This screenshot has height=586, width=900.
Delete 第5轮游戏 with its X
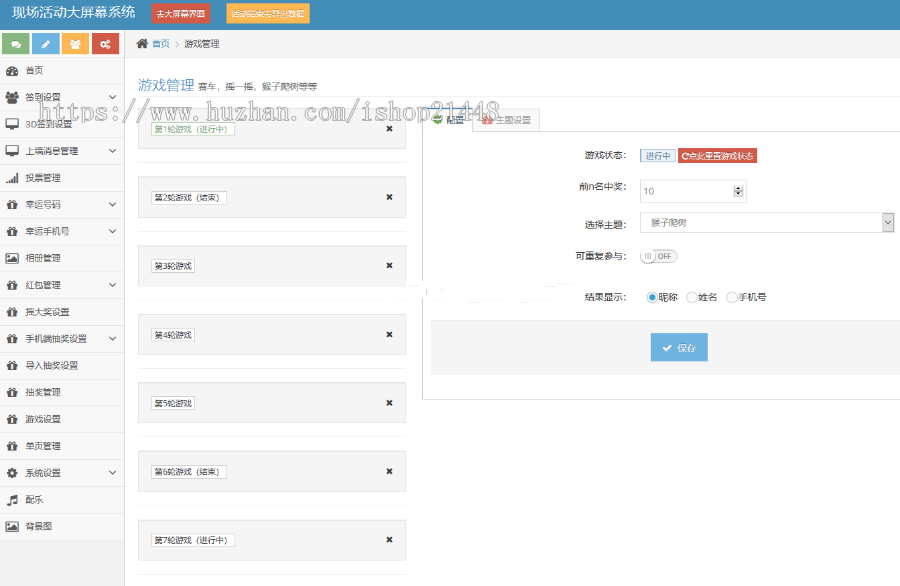(x=389, y=402)
